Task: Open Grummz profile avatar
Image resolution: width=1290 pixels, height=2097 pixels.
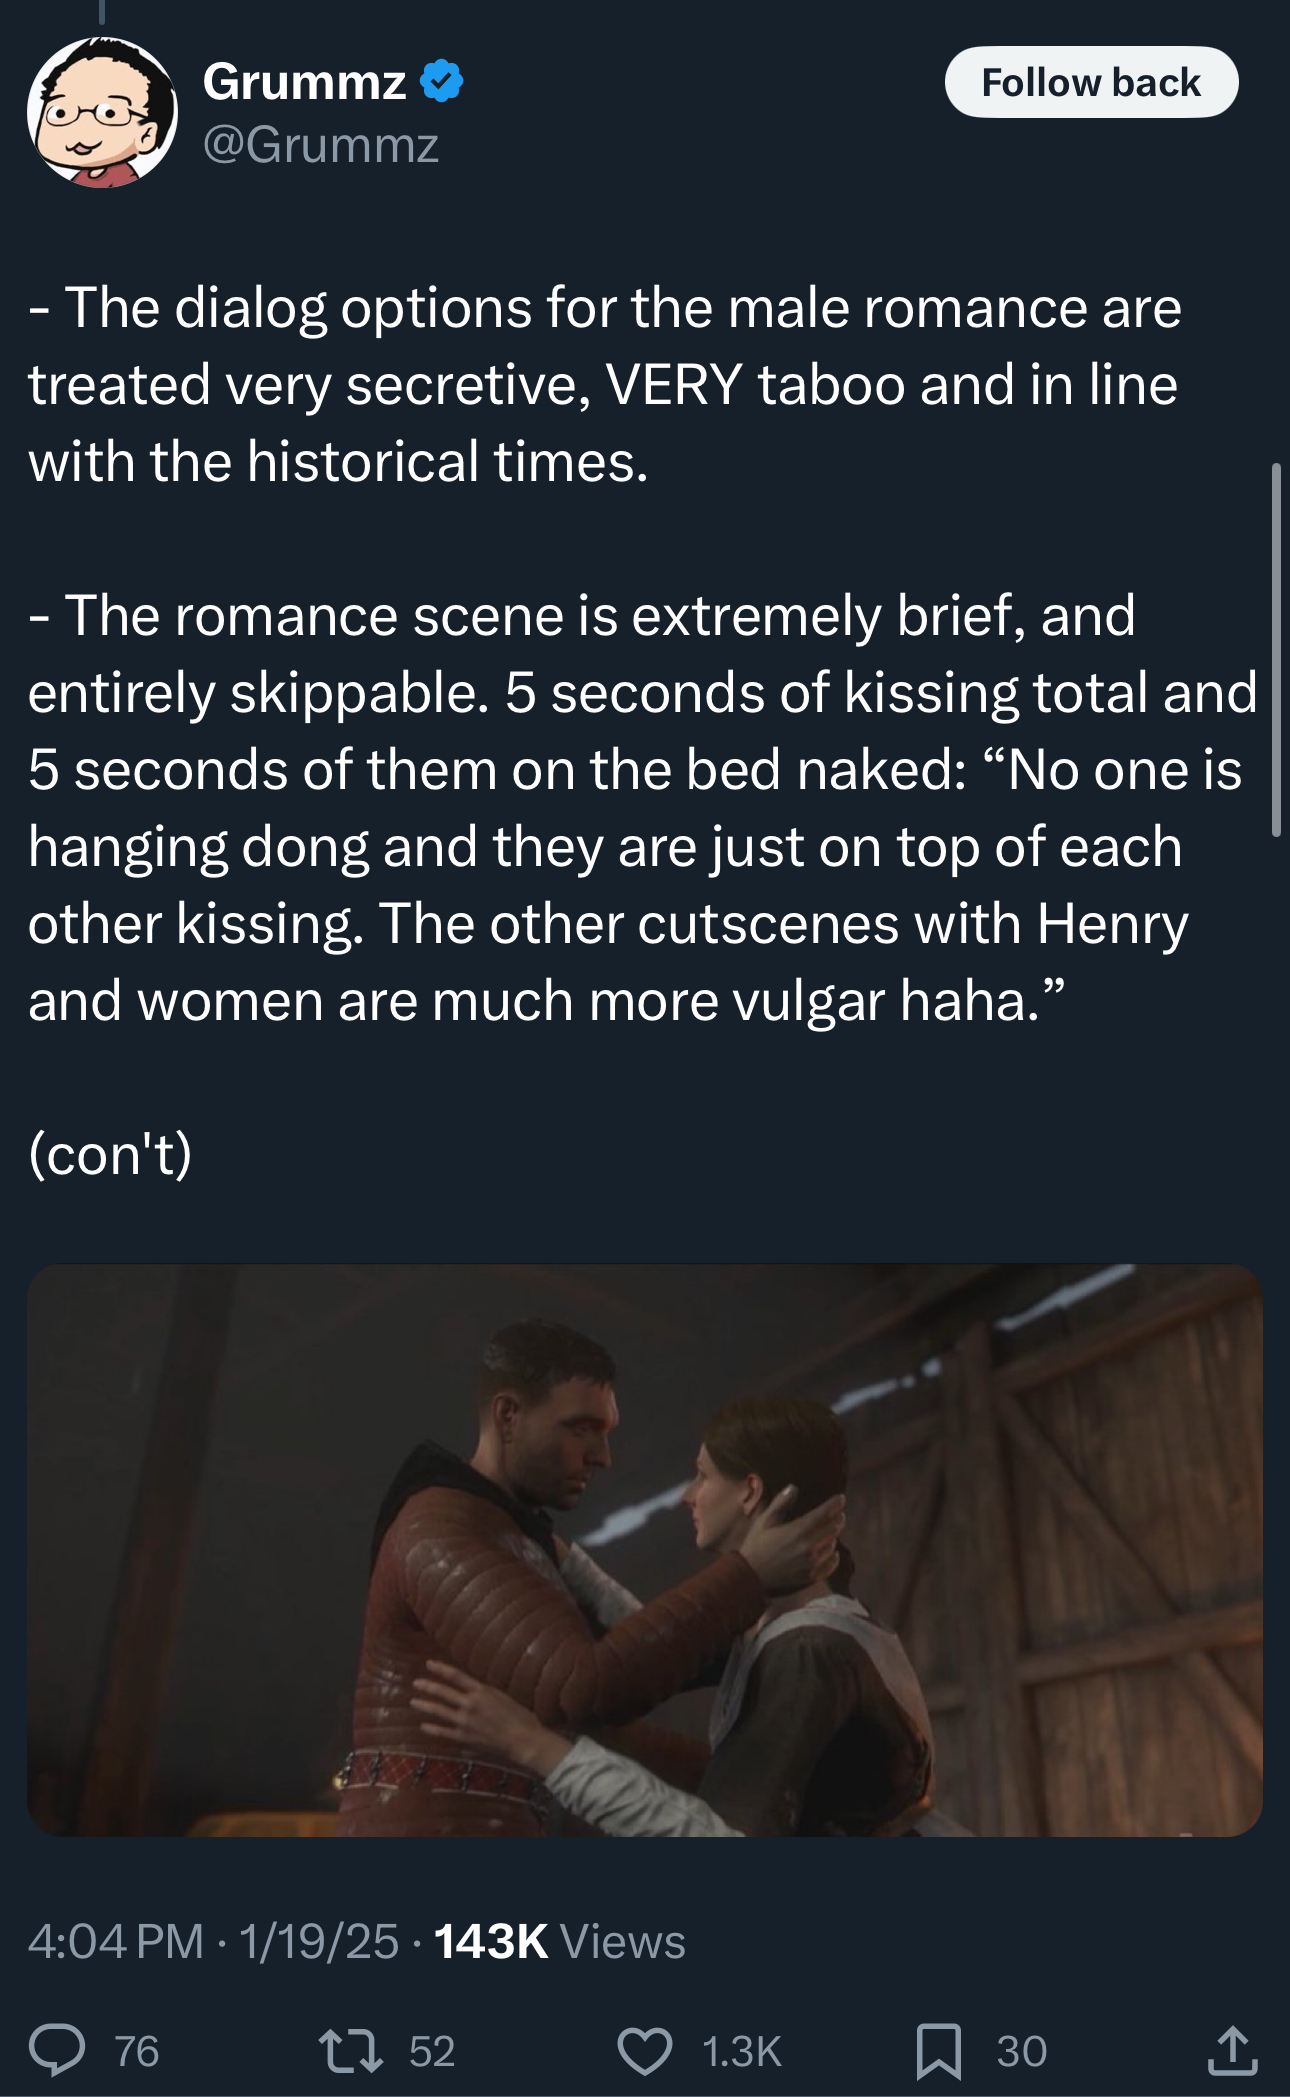Action: 102,112
